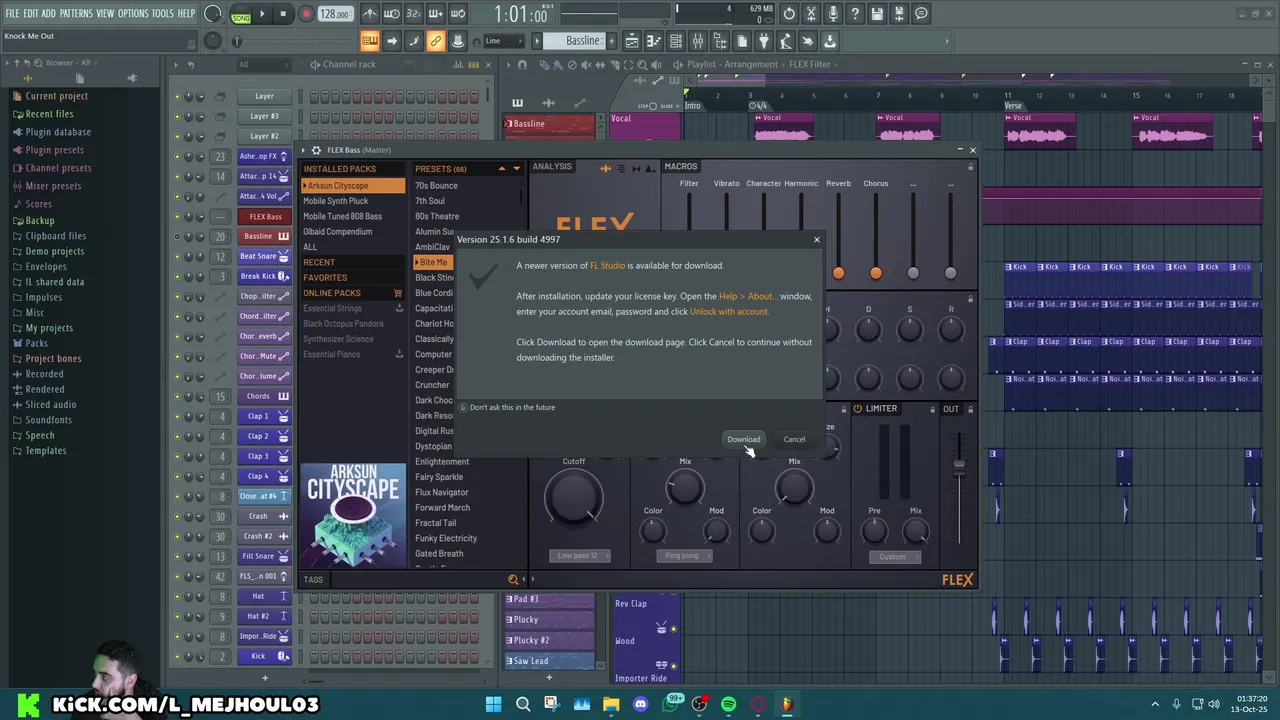Click the download content library icon

point(830,41)
